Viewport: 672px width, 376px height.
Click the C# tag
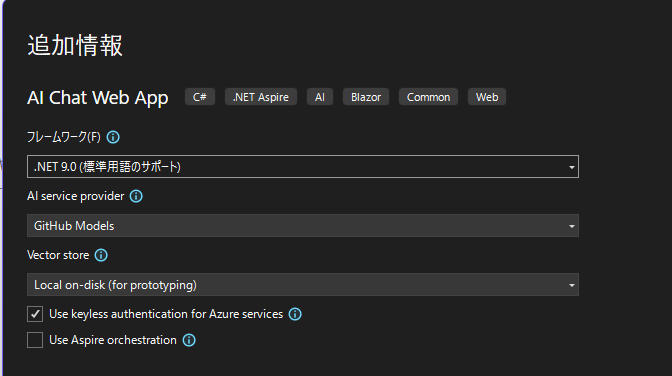[x=200, y=97]
